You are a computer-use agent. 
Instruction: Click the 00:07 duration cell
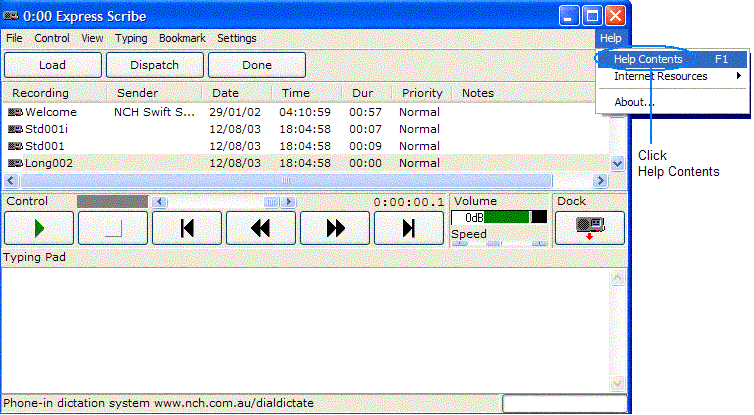(x=365, y=129)
